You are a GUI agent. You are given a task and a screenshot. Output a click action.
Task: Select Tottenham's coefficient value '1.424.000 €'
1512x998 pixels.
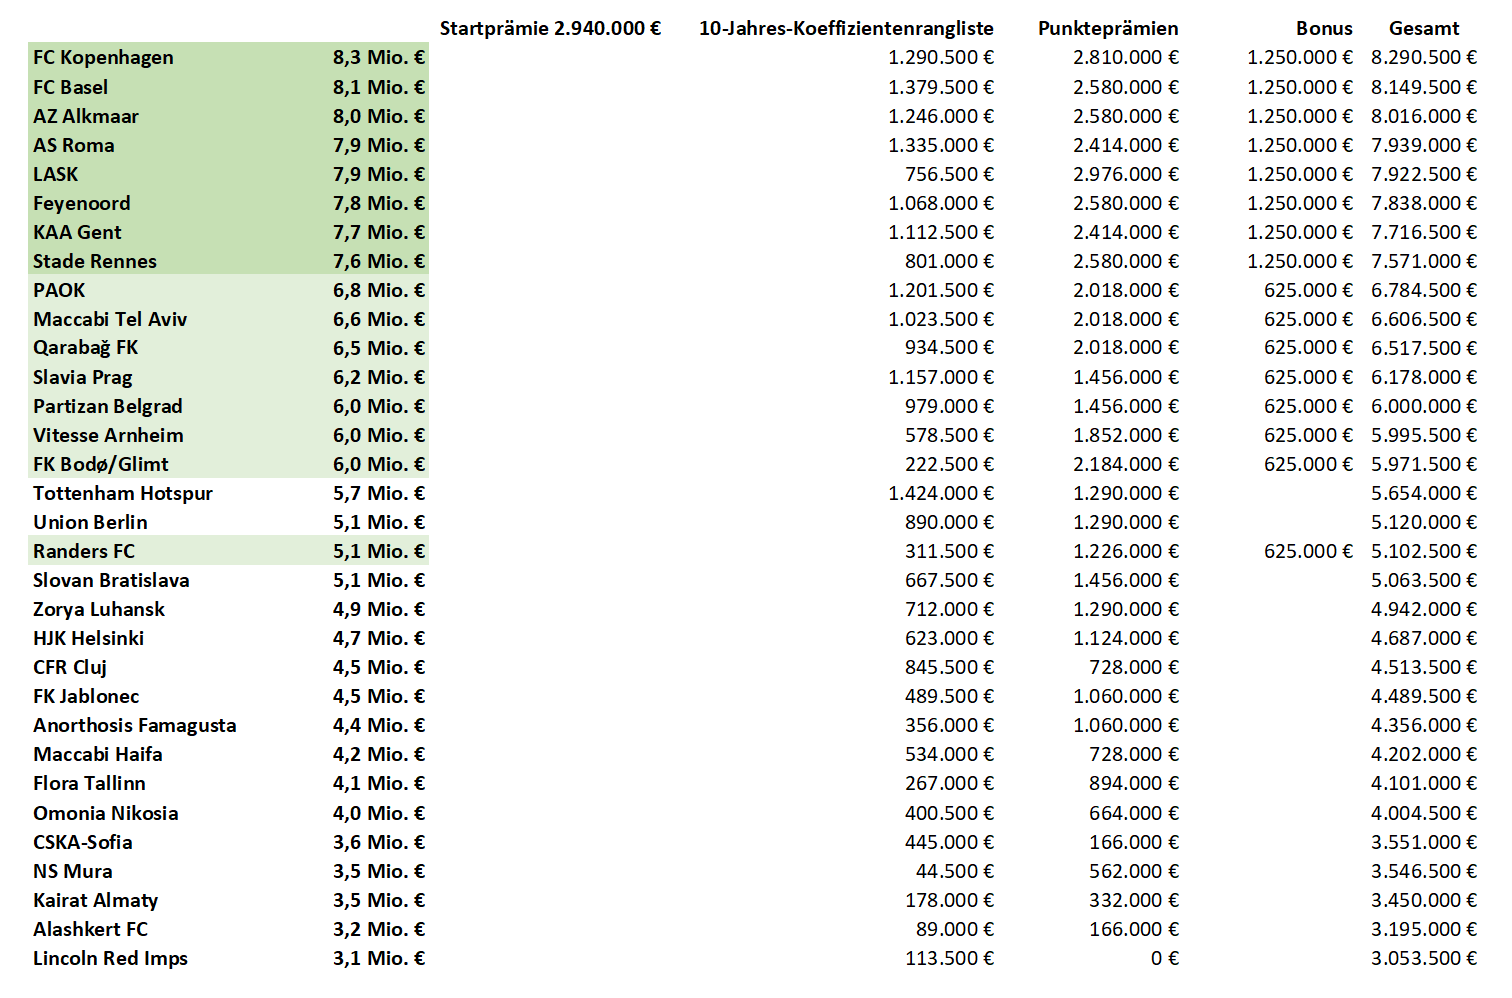(941, 493)
